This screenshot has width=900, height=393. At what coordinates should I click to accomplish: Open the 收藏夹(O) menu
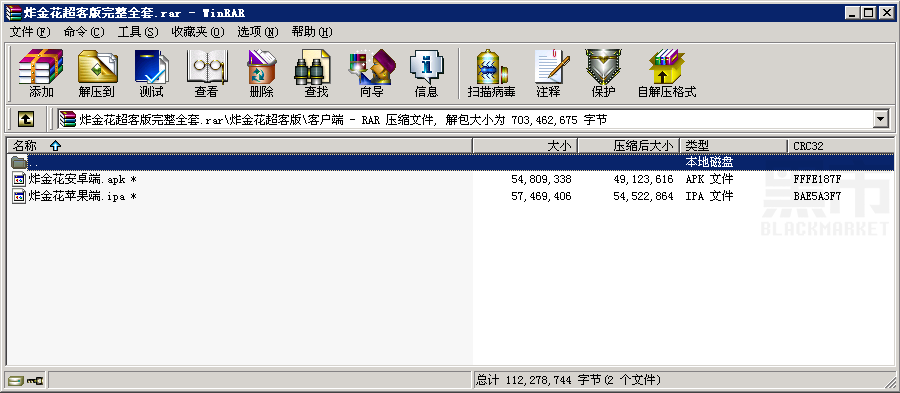[198, 32]
